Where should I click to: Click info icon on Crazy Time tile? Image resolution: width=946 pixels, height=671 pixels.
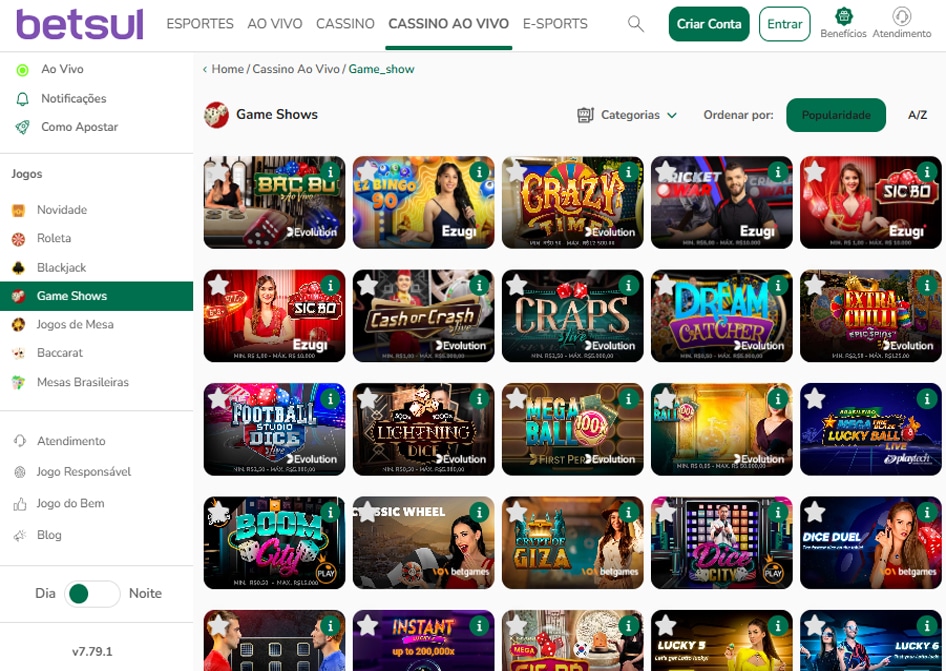pyautogui.click(x=629, y=173)
